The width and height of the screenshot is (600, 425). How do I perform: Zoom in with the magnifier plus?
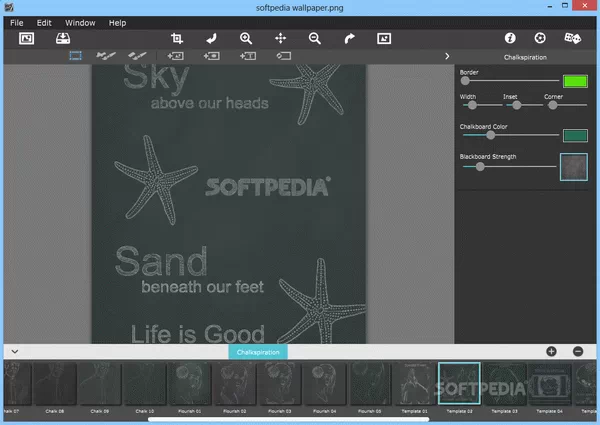pyautogui.click(x=246, y=38)
